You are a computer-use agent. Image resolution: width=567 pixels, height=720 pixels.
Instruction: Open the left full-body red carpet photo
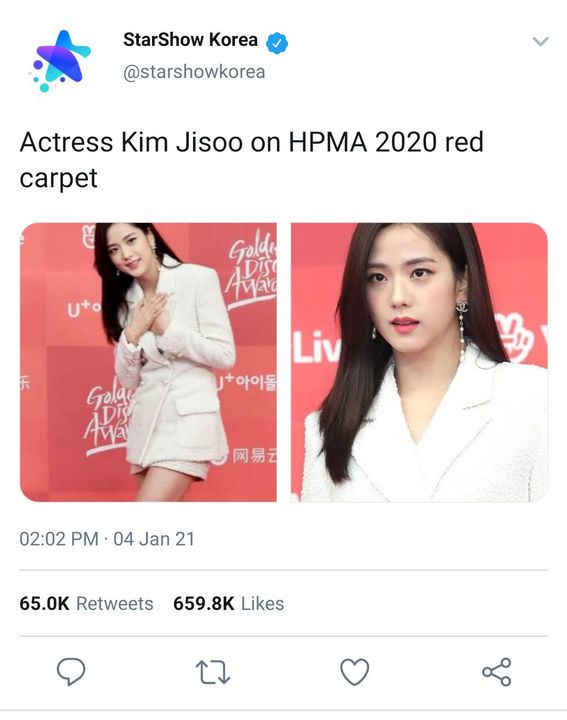pyautogui.click(x=148, y=362)
